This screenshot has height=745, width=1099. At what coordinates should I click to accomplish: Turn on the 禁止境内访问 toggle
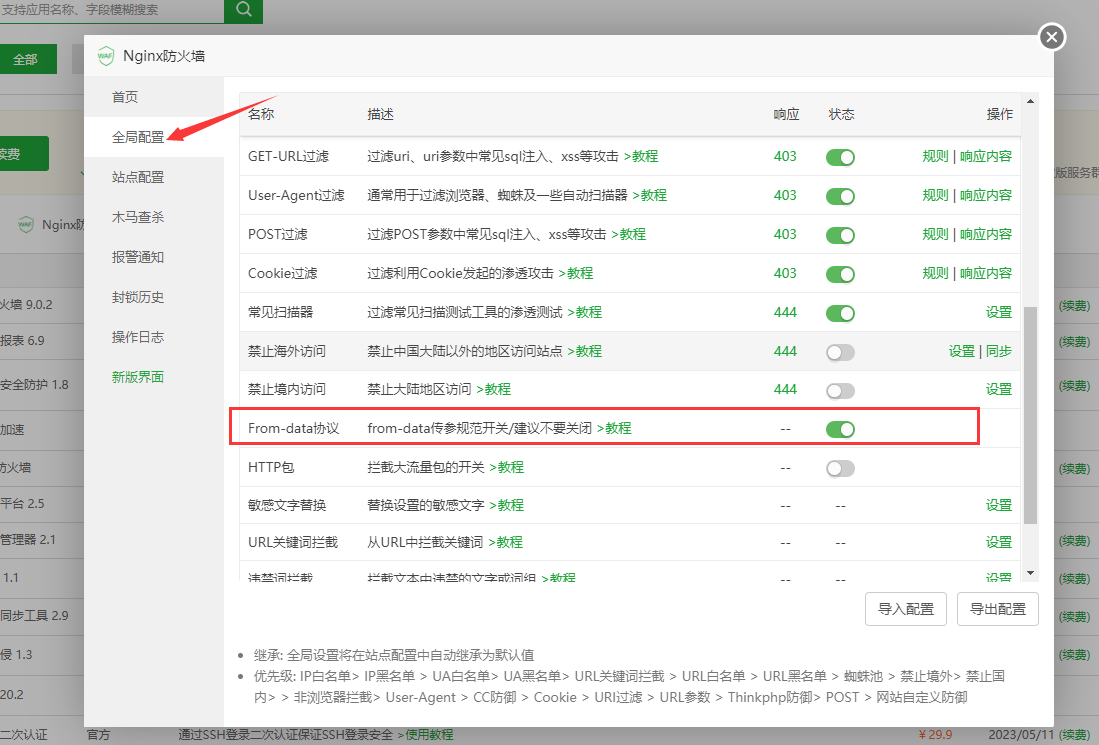840,390
